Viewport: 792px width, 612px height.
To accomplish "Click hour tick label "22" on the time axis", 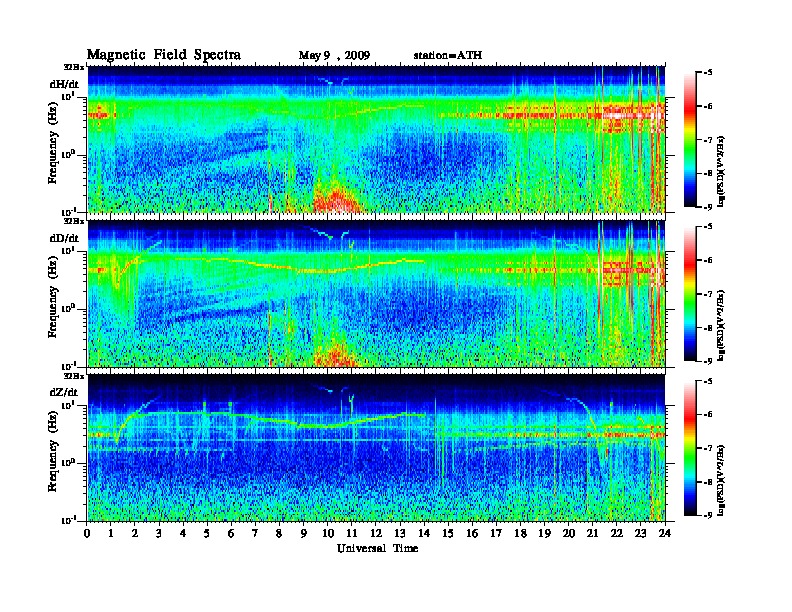I will tap(617, 533).
